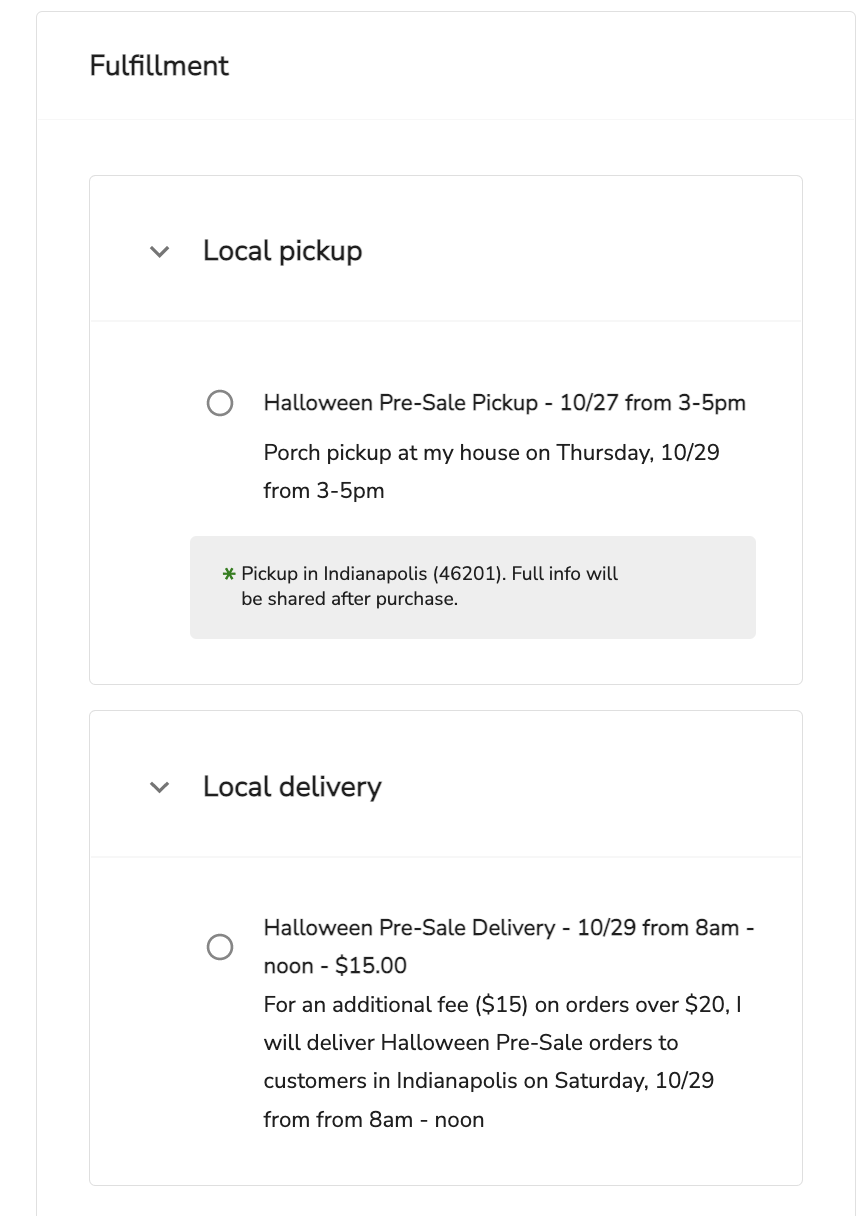Click the Porch pickup at my house description
Screen dimensions: 860x1216
[491, 453]
